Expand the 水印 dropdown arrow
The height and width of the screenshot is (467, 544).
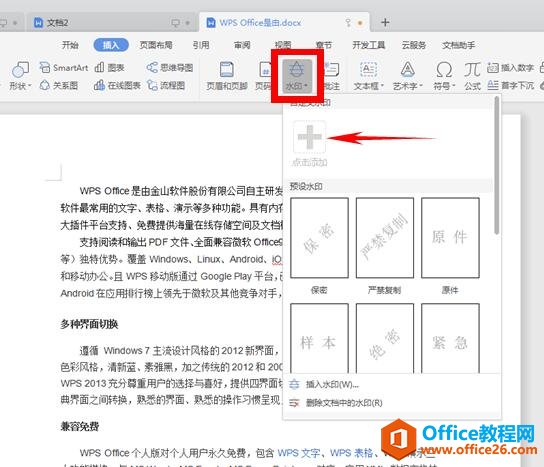tap(306, 86)
